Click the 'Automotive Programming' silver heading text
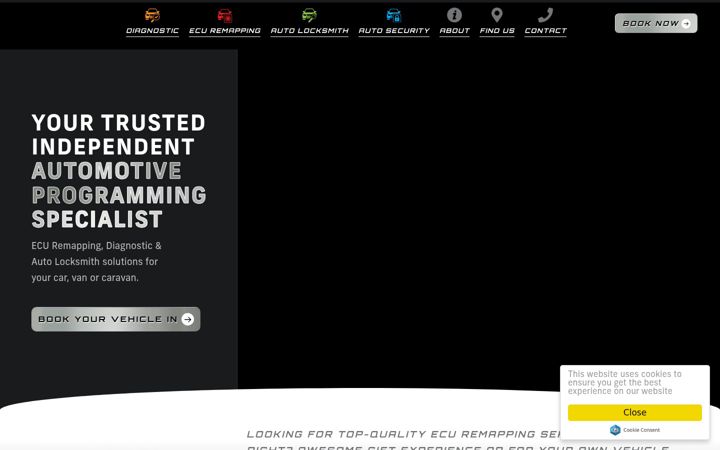The image size is (720, 450). click(x=119, y=183)
